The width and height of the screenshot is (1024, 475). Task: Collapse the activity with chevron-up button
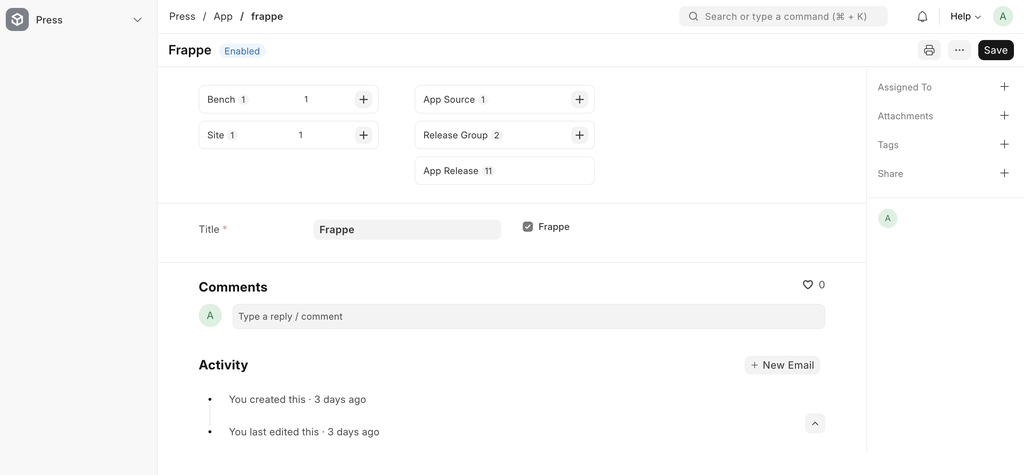pyautogui.click(x=815, y=424)
